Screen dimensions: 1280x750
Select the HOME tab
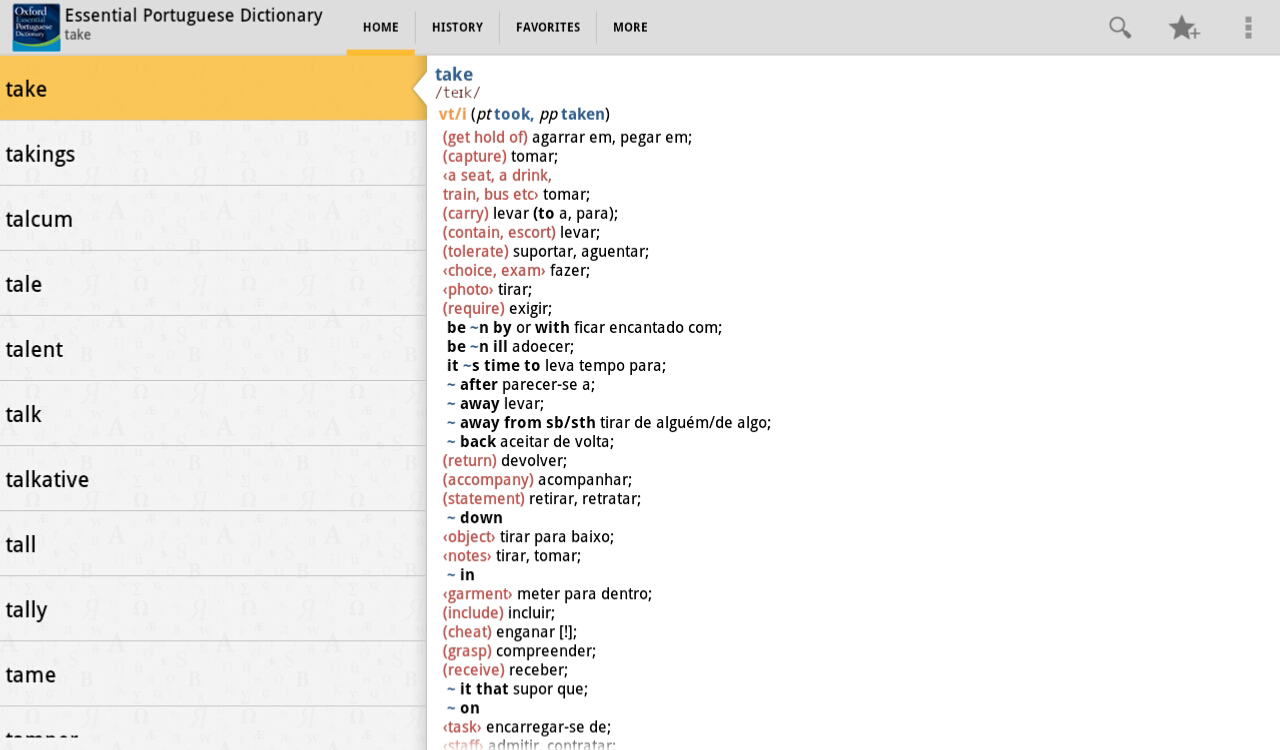380,27
